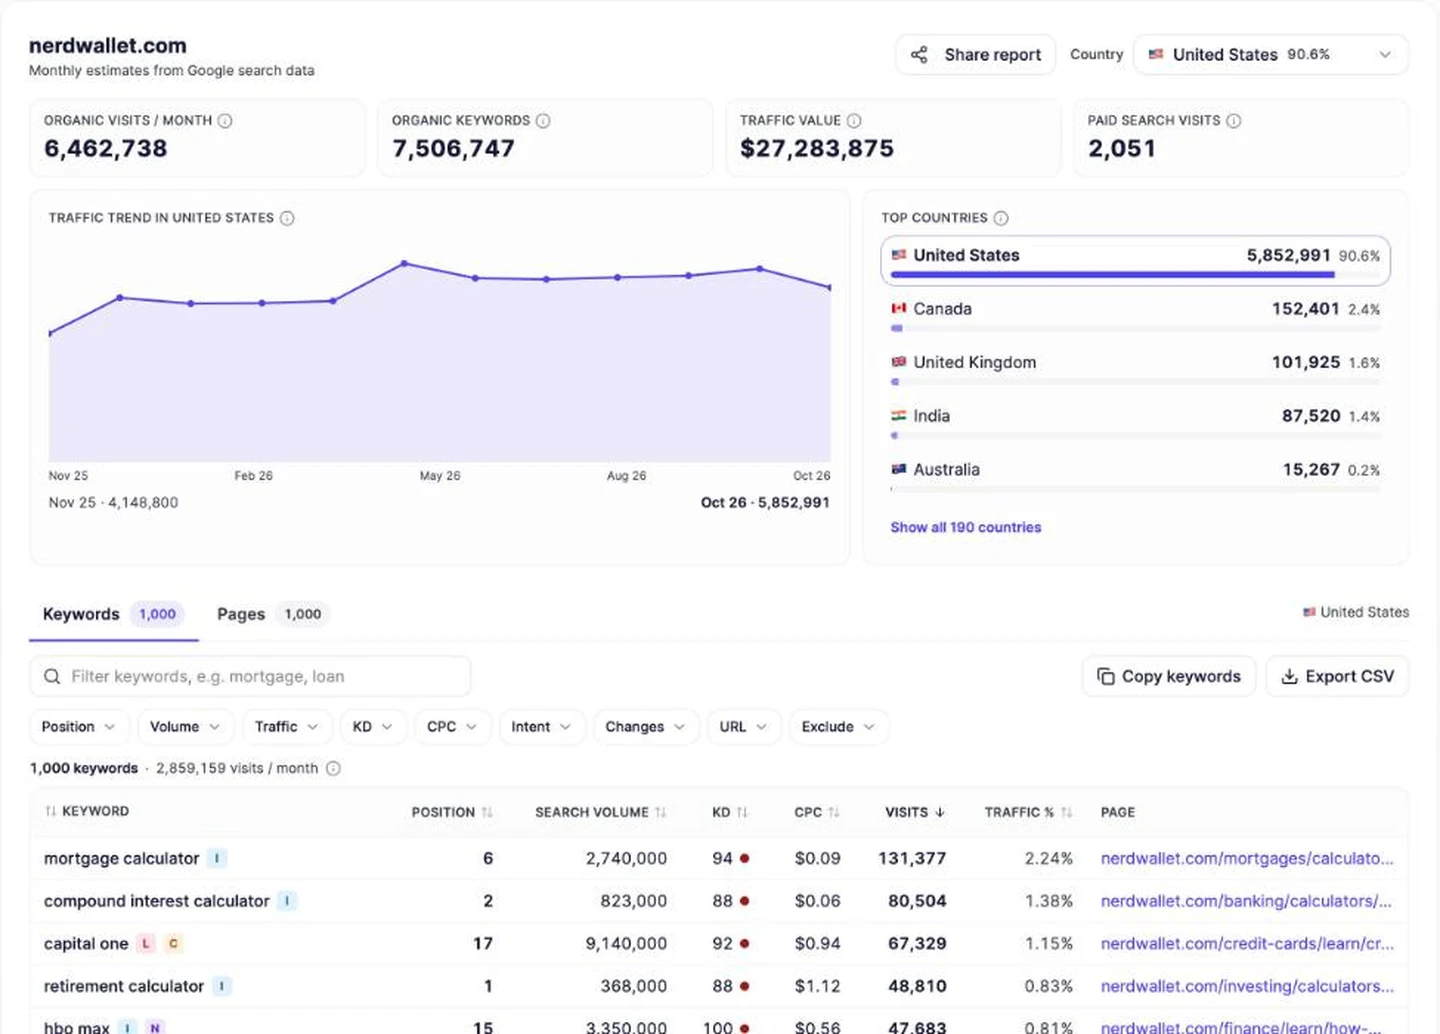This screenshot has width=1440, height=1034.
Task: Open the KD filter dropdown
Action: 373,727
